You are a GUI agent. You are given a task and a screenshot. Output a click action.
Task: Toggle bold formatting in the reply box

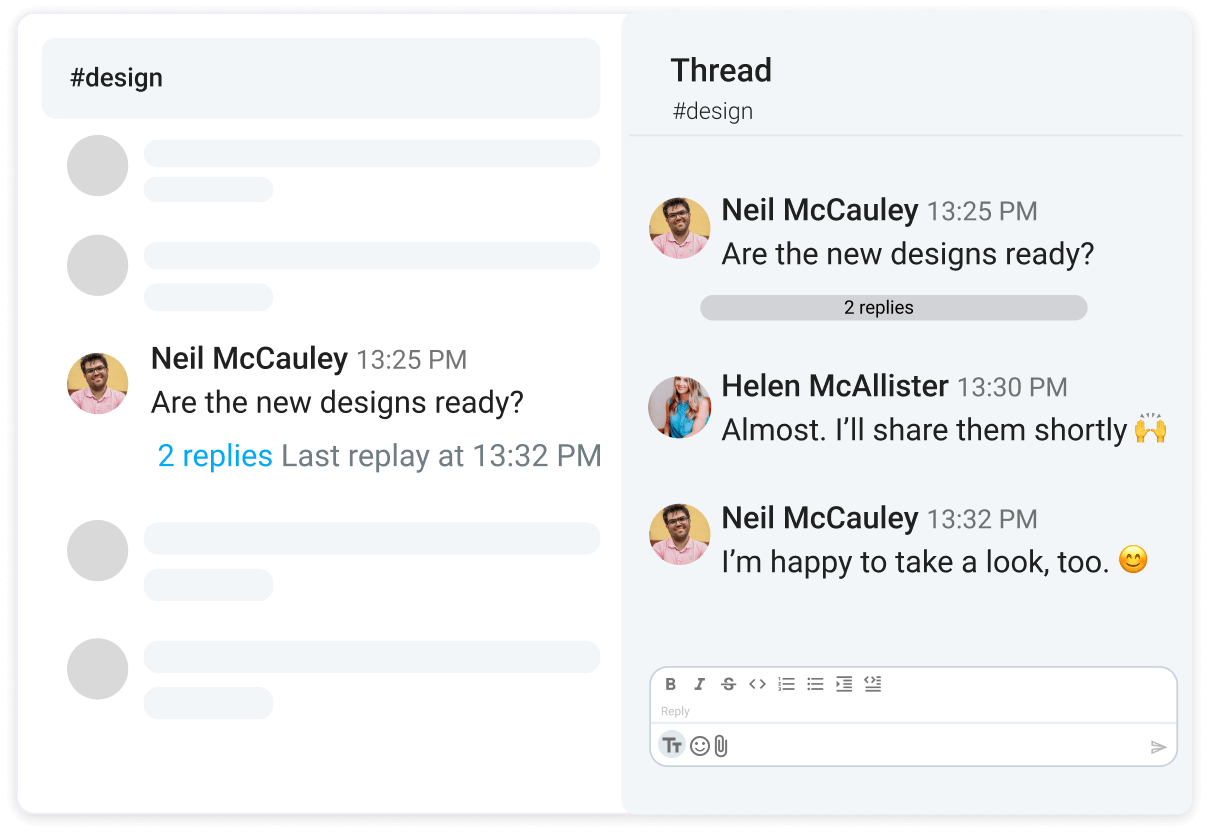tap(671, 684)
